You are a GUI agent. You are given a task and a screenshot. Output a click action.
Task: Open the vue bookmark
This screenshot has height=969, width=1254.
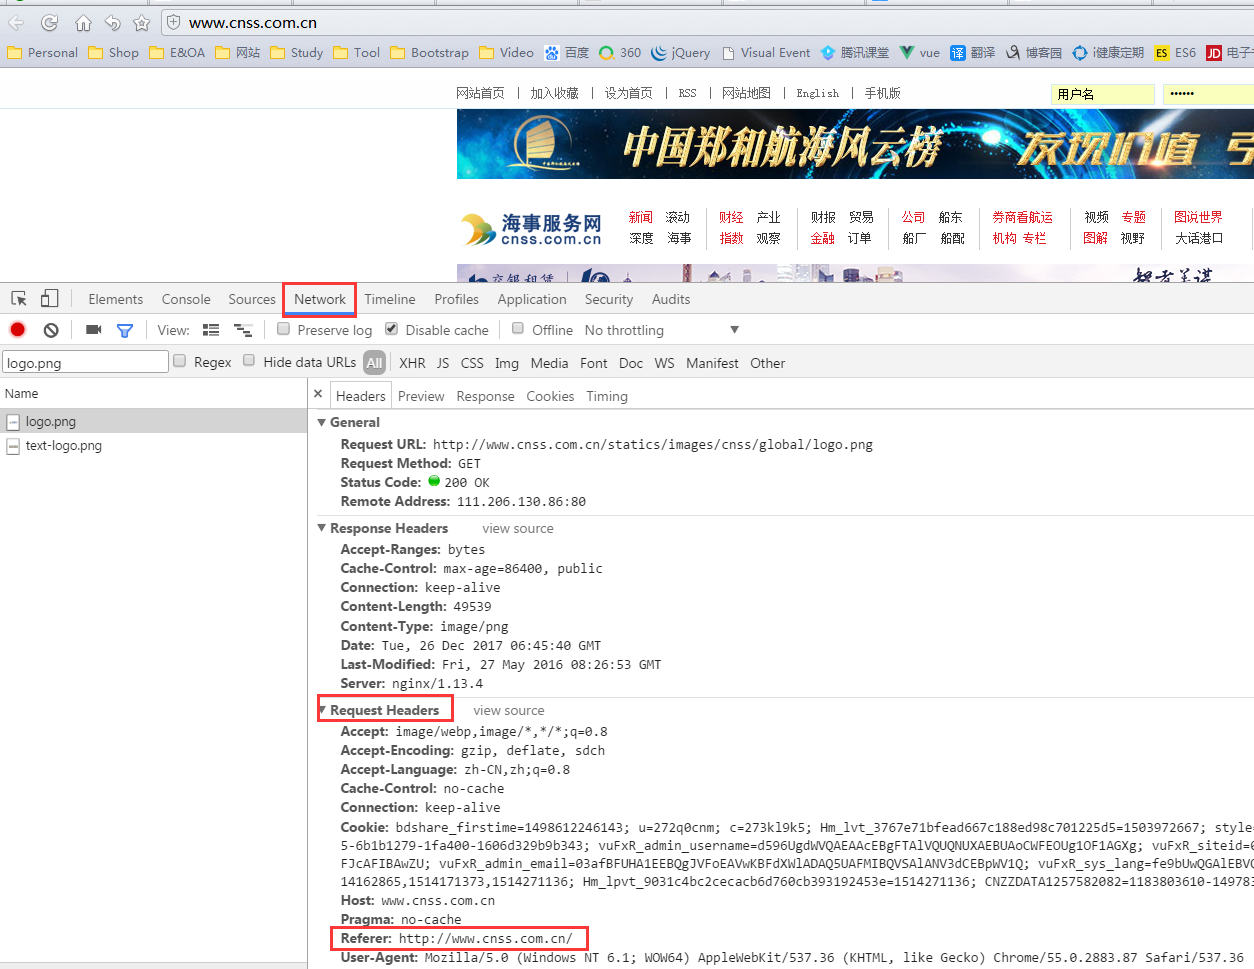tap(919, 53)
